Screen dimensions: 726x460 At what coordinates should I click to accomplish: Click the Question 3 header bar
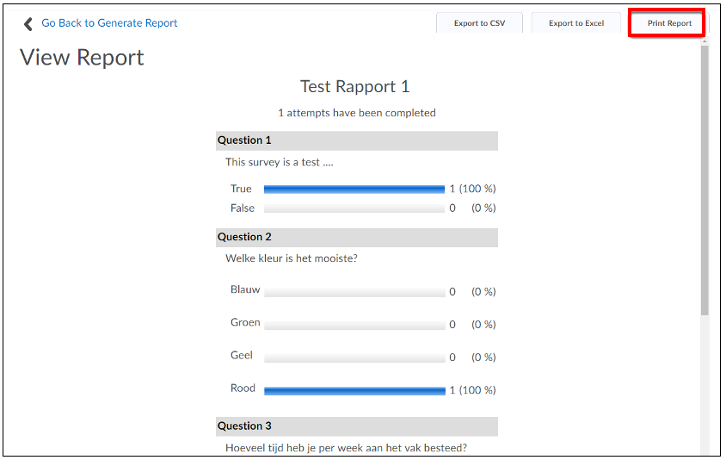[x=357, y=426]
